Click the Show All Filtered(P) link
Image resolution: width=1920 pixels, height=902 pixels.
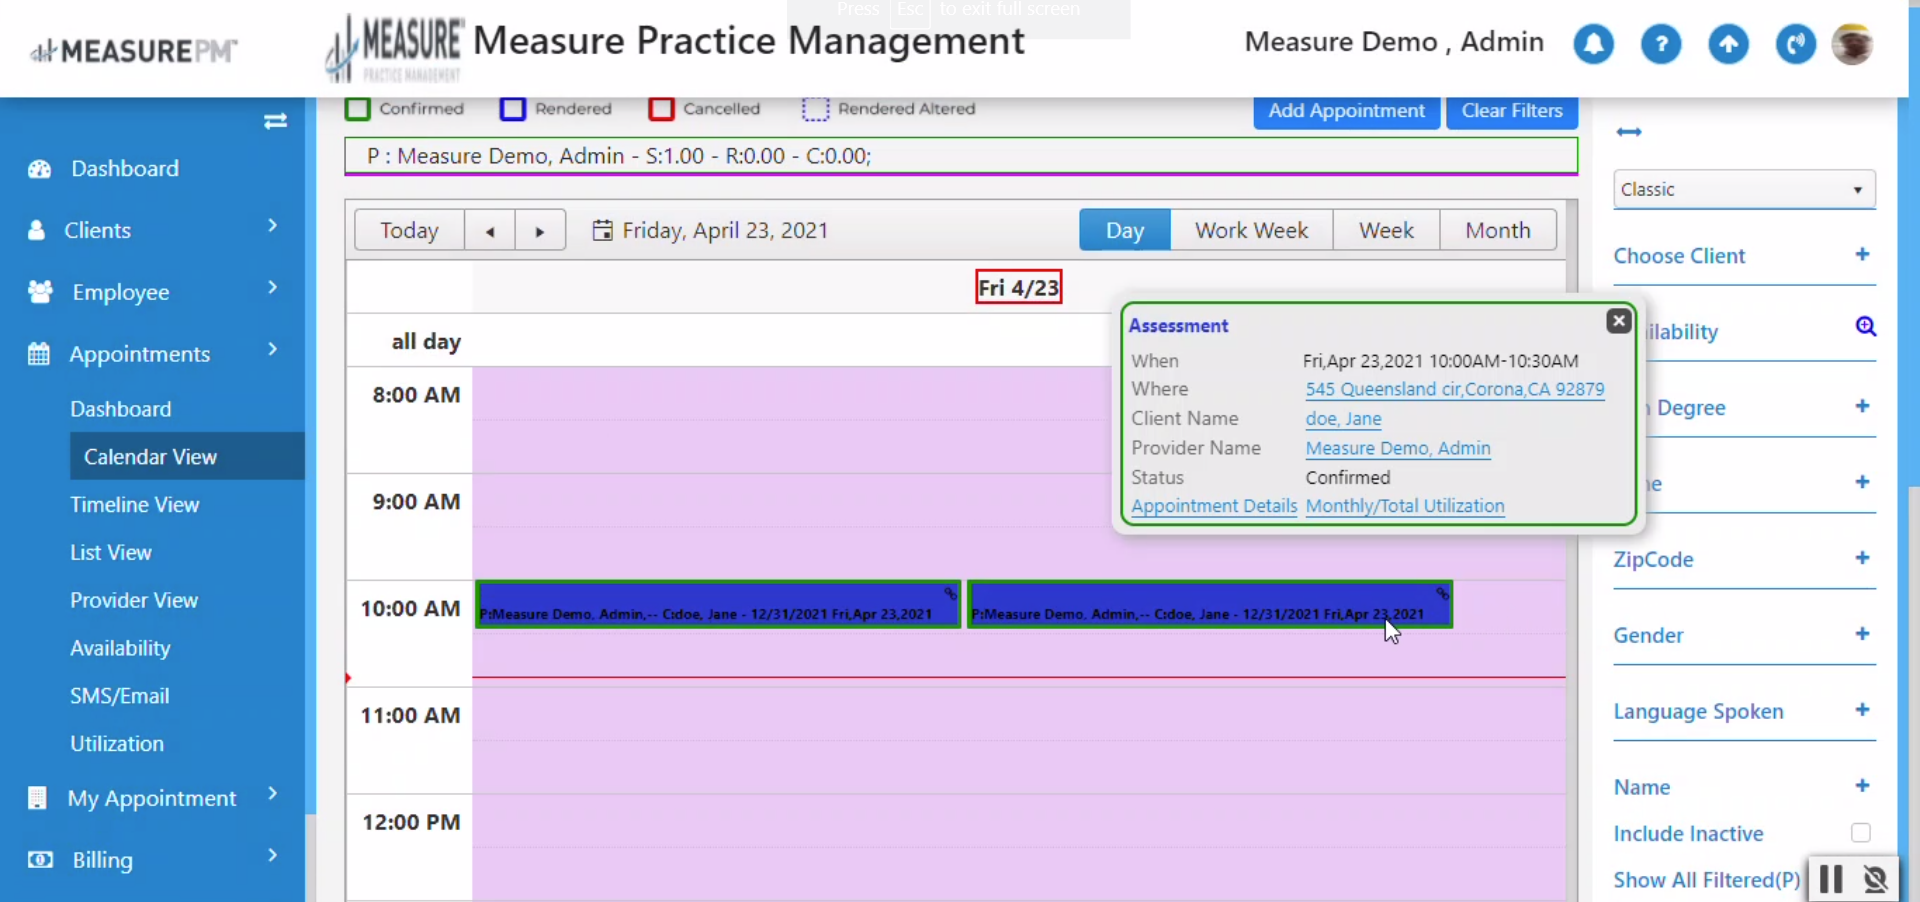point(1707,880)
